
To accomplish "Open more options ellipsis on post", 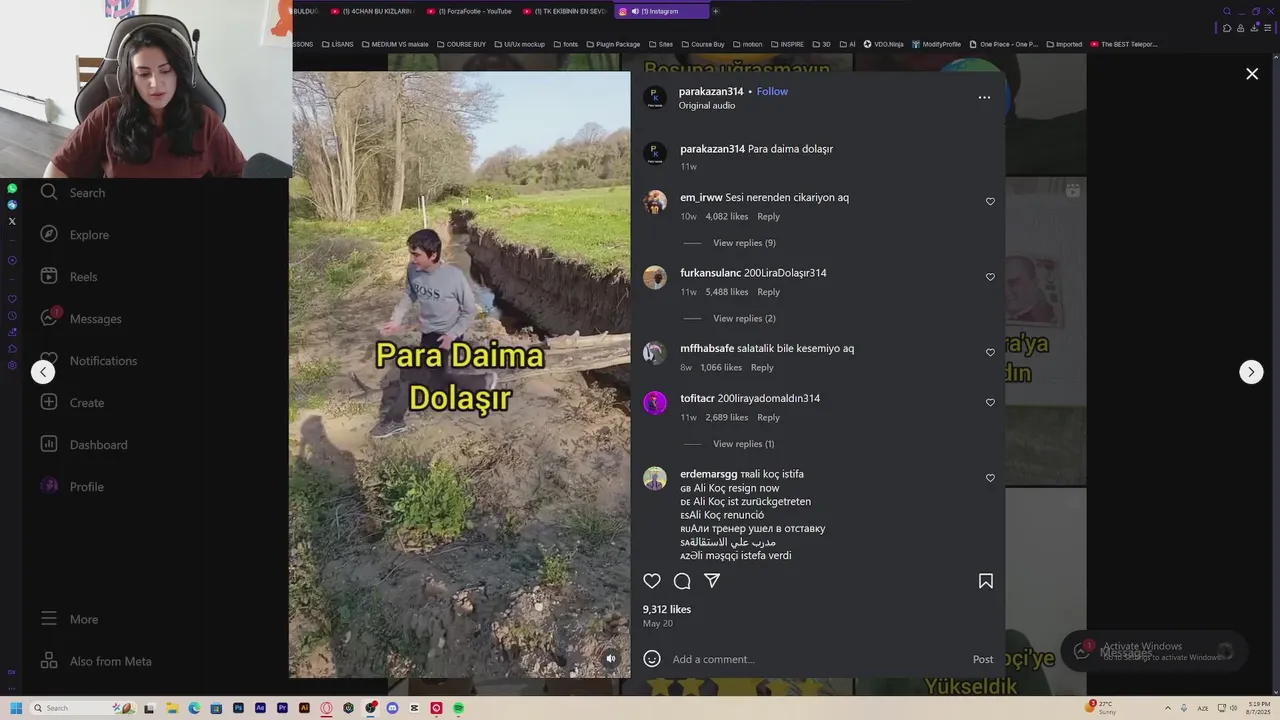I will [x=984, y=97].
